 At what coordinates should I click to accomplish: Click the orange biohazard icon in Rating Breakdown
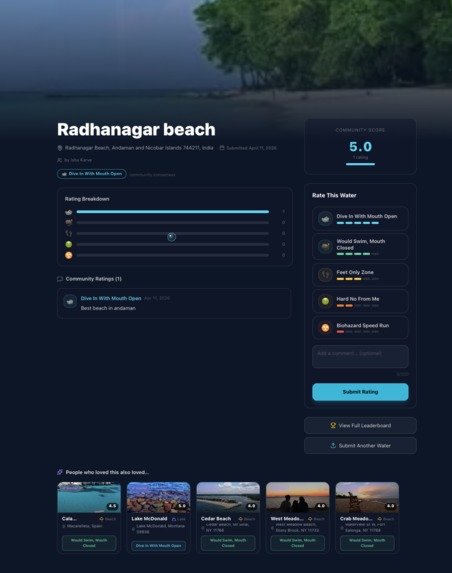click(x=69, y=255)
